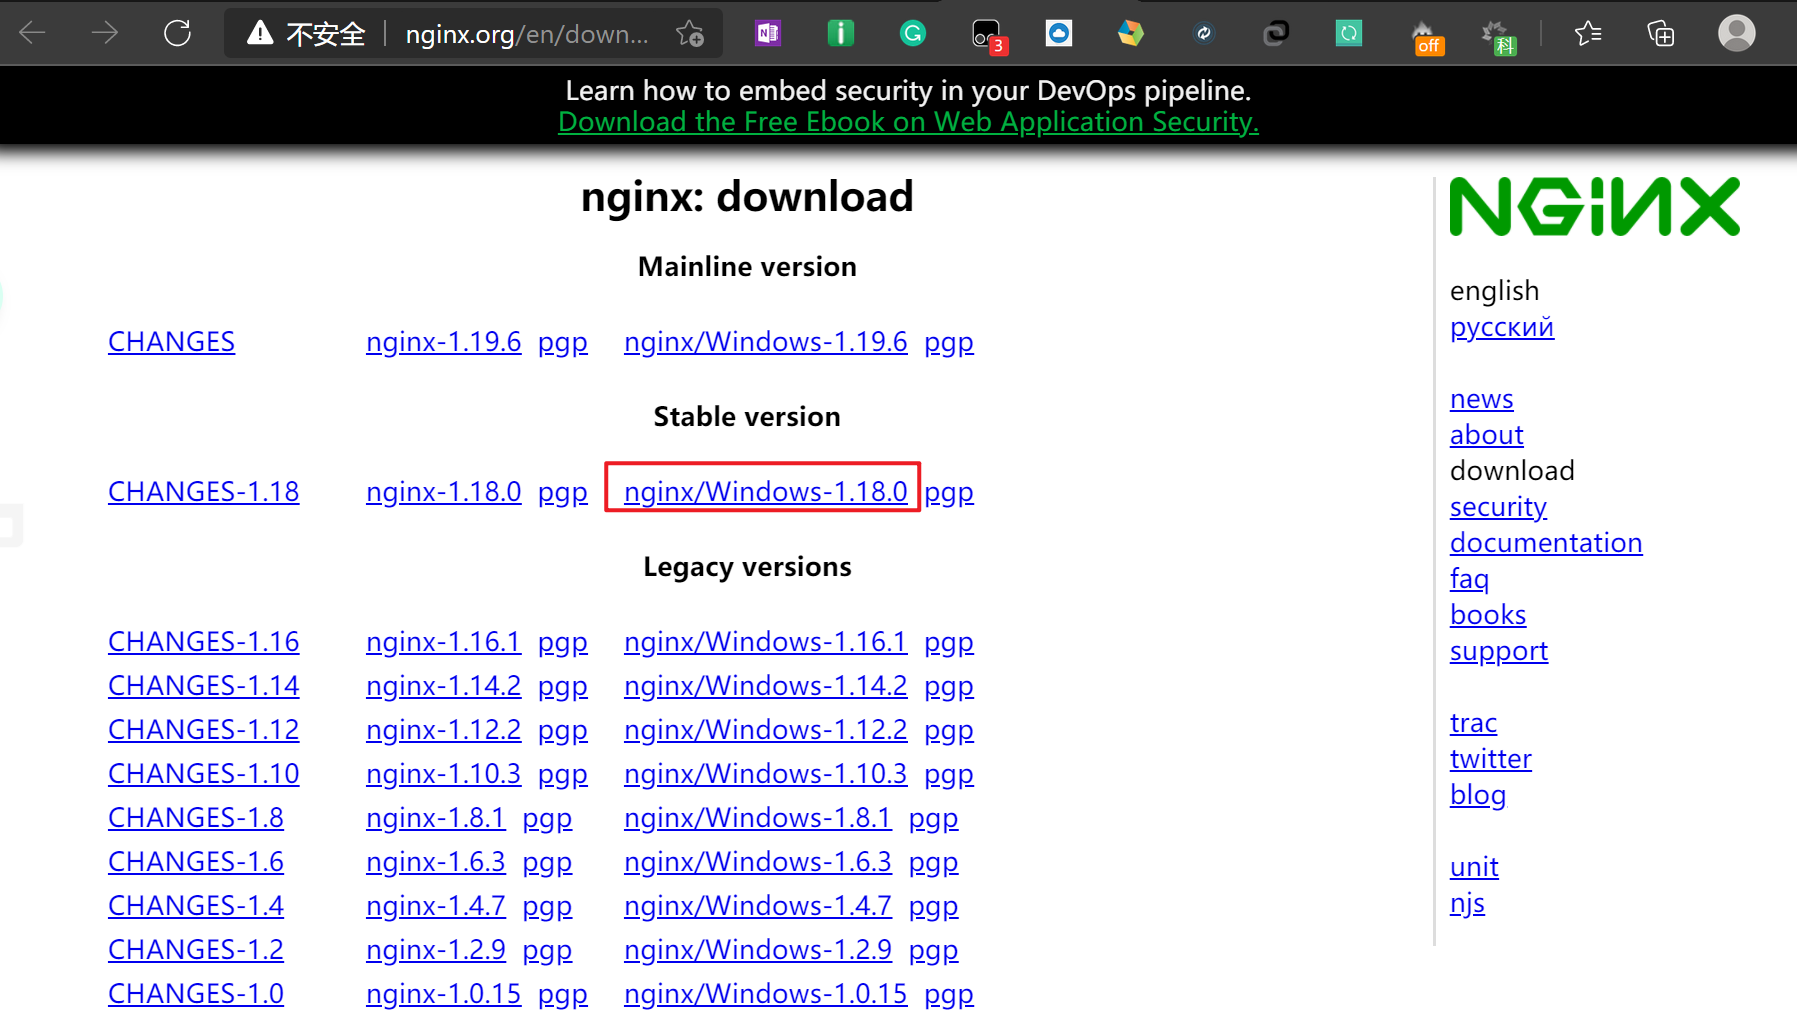Download nginx/Windows-1.6.3
The image size is (1797, 1014).
click(x=757, y=862)
